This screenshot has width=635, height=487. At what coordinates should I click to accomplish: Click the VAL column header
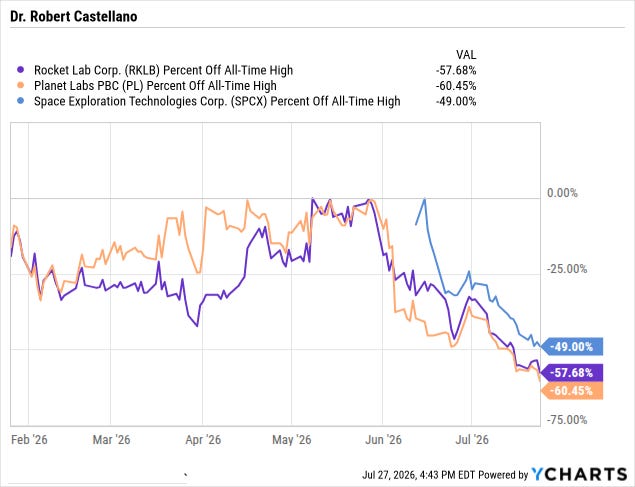(x=466, y=55)
